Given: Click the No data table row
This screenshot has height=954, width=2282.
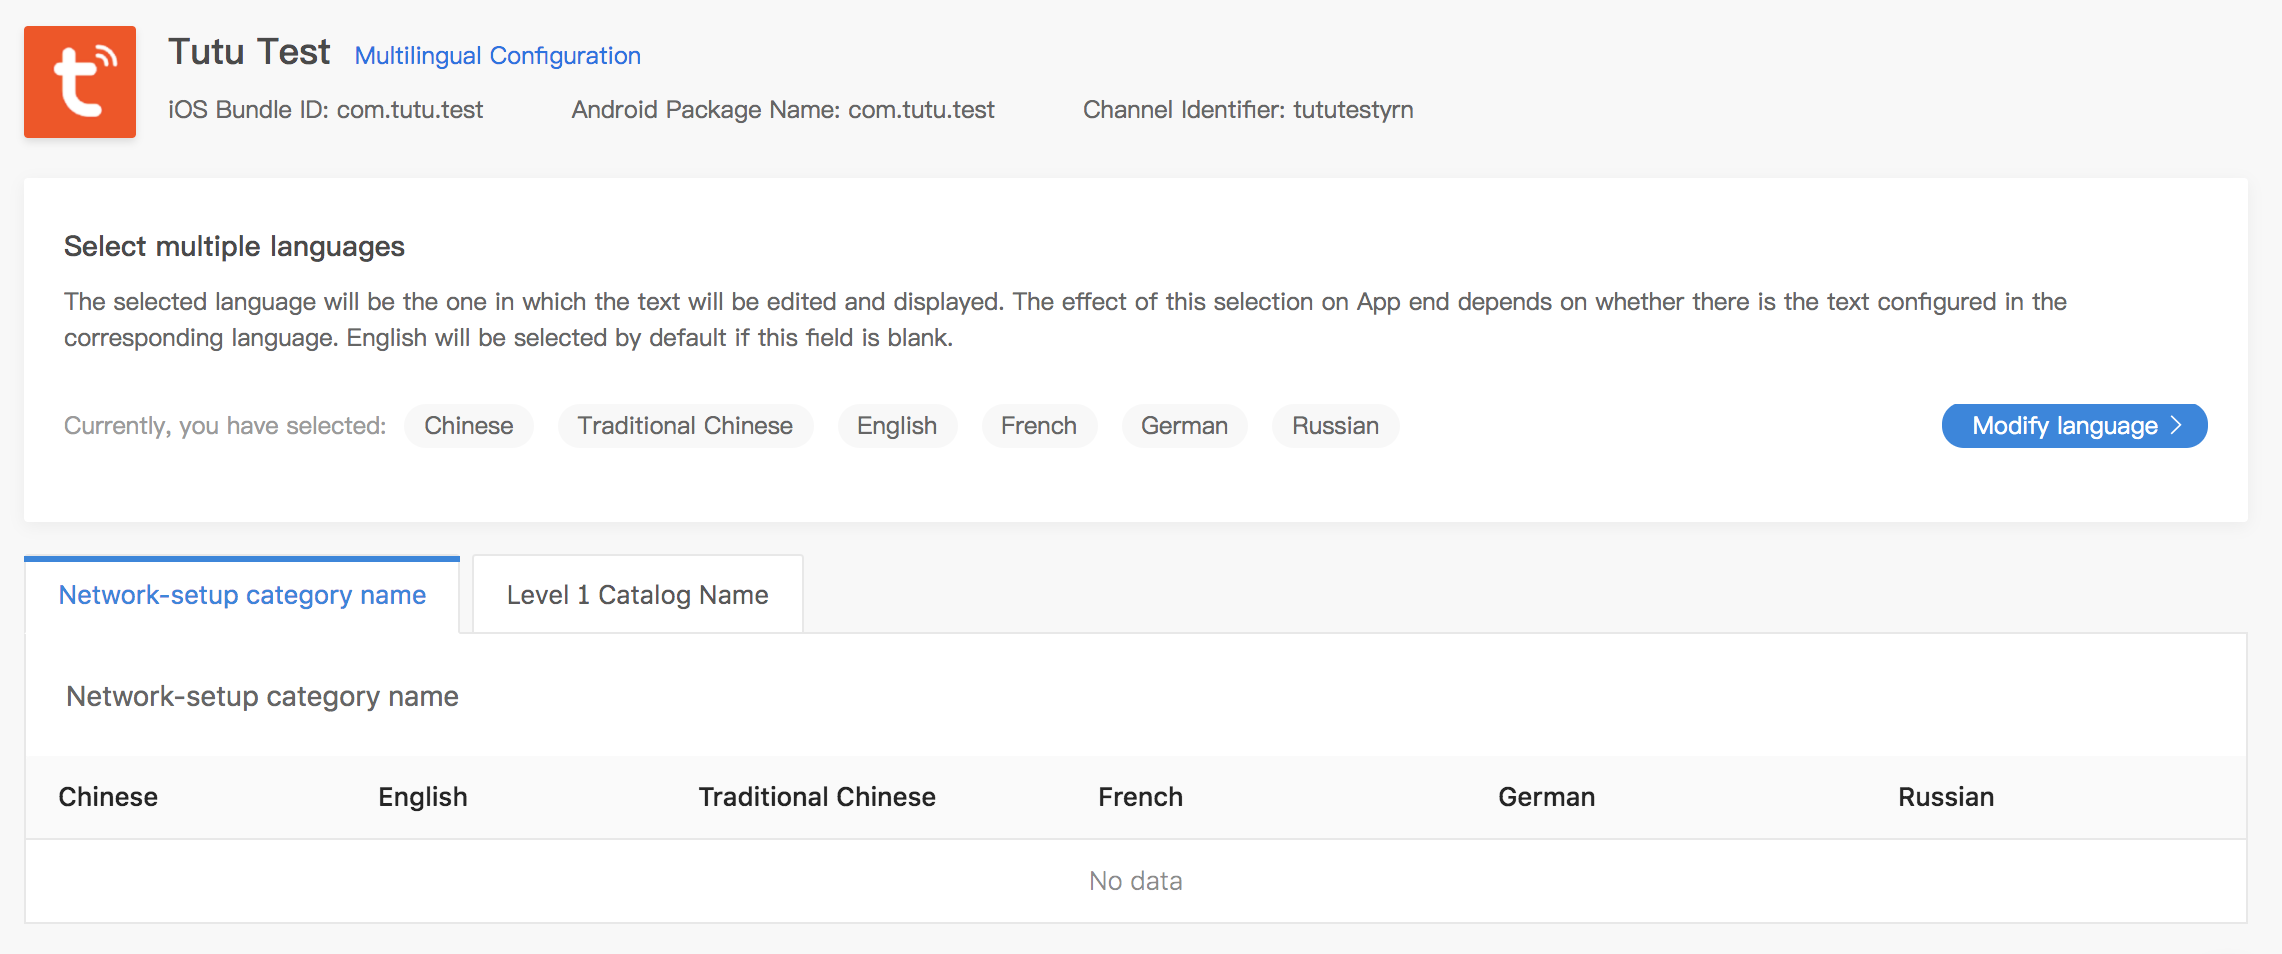Looking at the screenshot, I should tap(1136, 881).
